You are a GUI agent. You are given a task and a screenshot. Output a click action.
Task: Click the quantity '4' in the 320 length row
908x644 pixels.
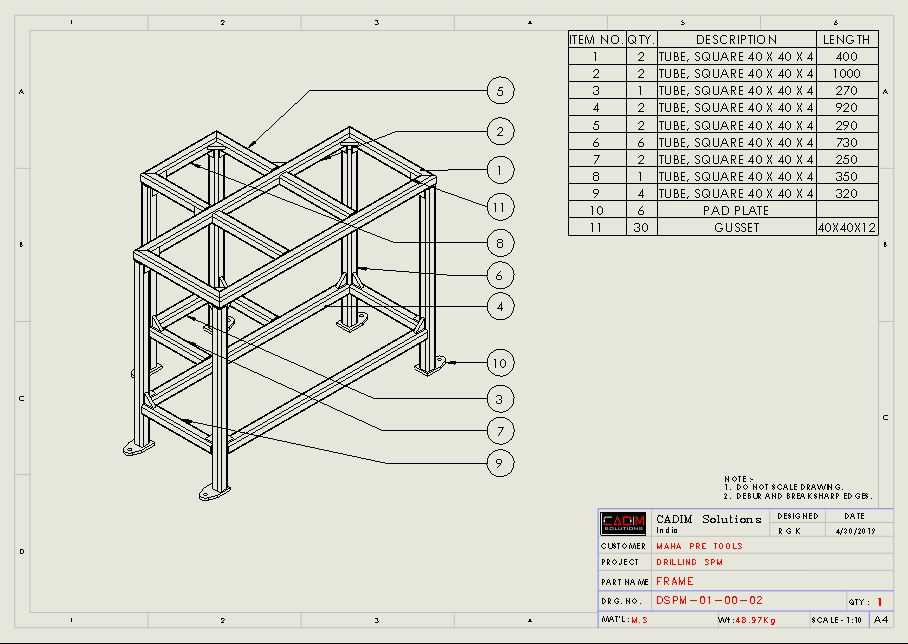tap(641, 193)
